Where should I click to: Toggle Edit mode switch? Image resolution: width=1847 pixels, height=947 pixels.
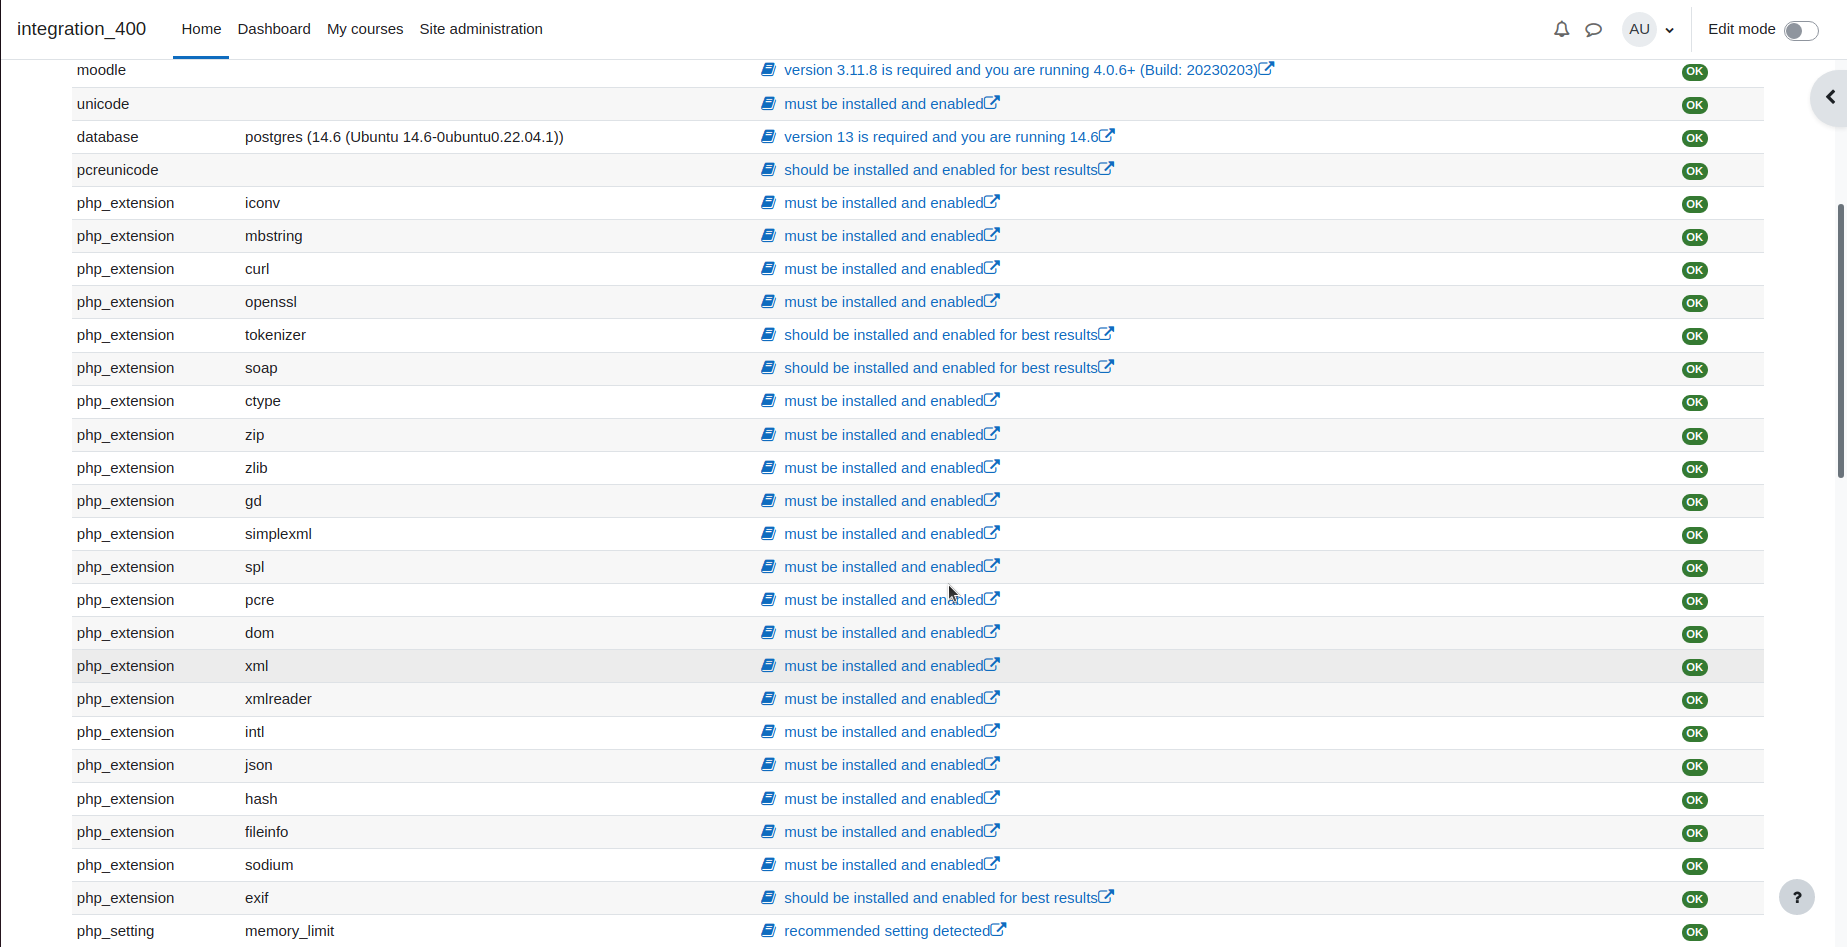coord(1801,30)
